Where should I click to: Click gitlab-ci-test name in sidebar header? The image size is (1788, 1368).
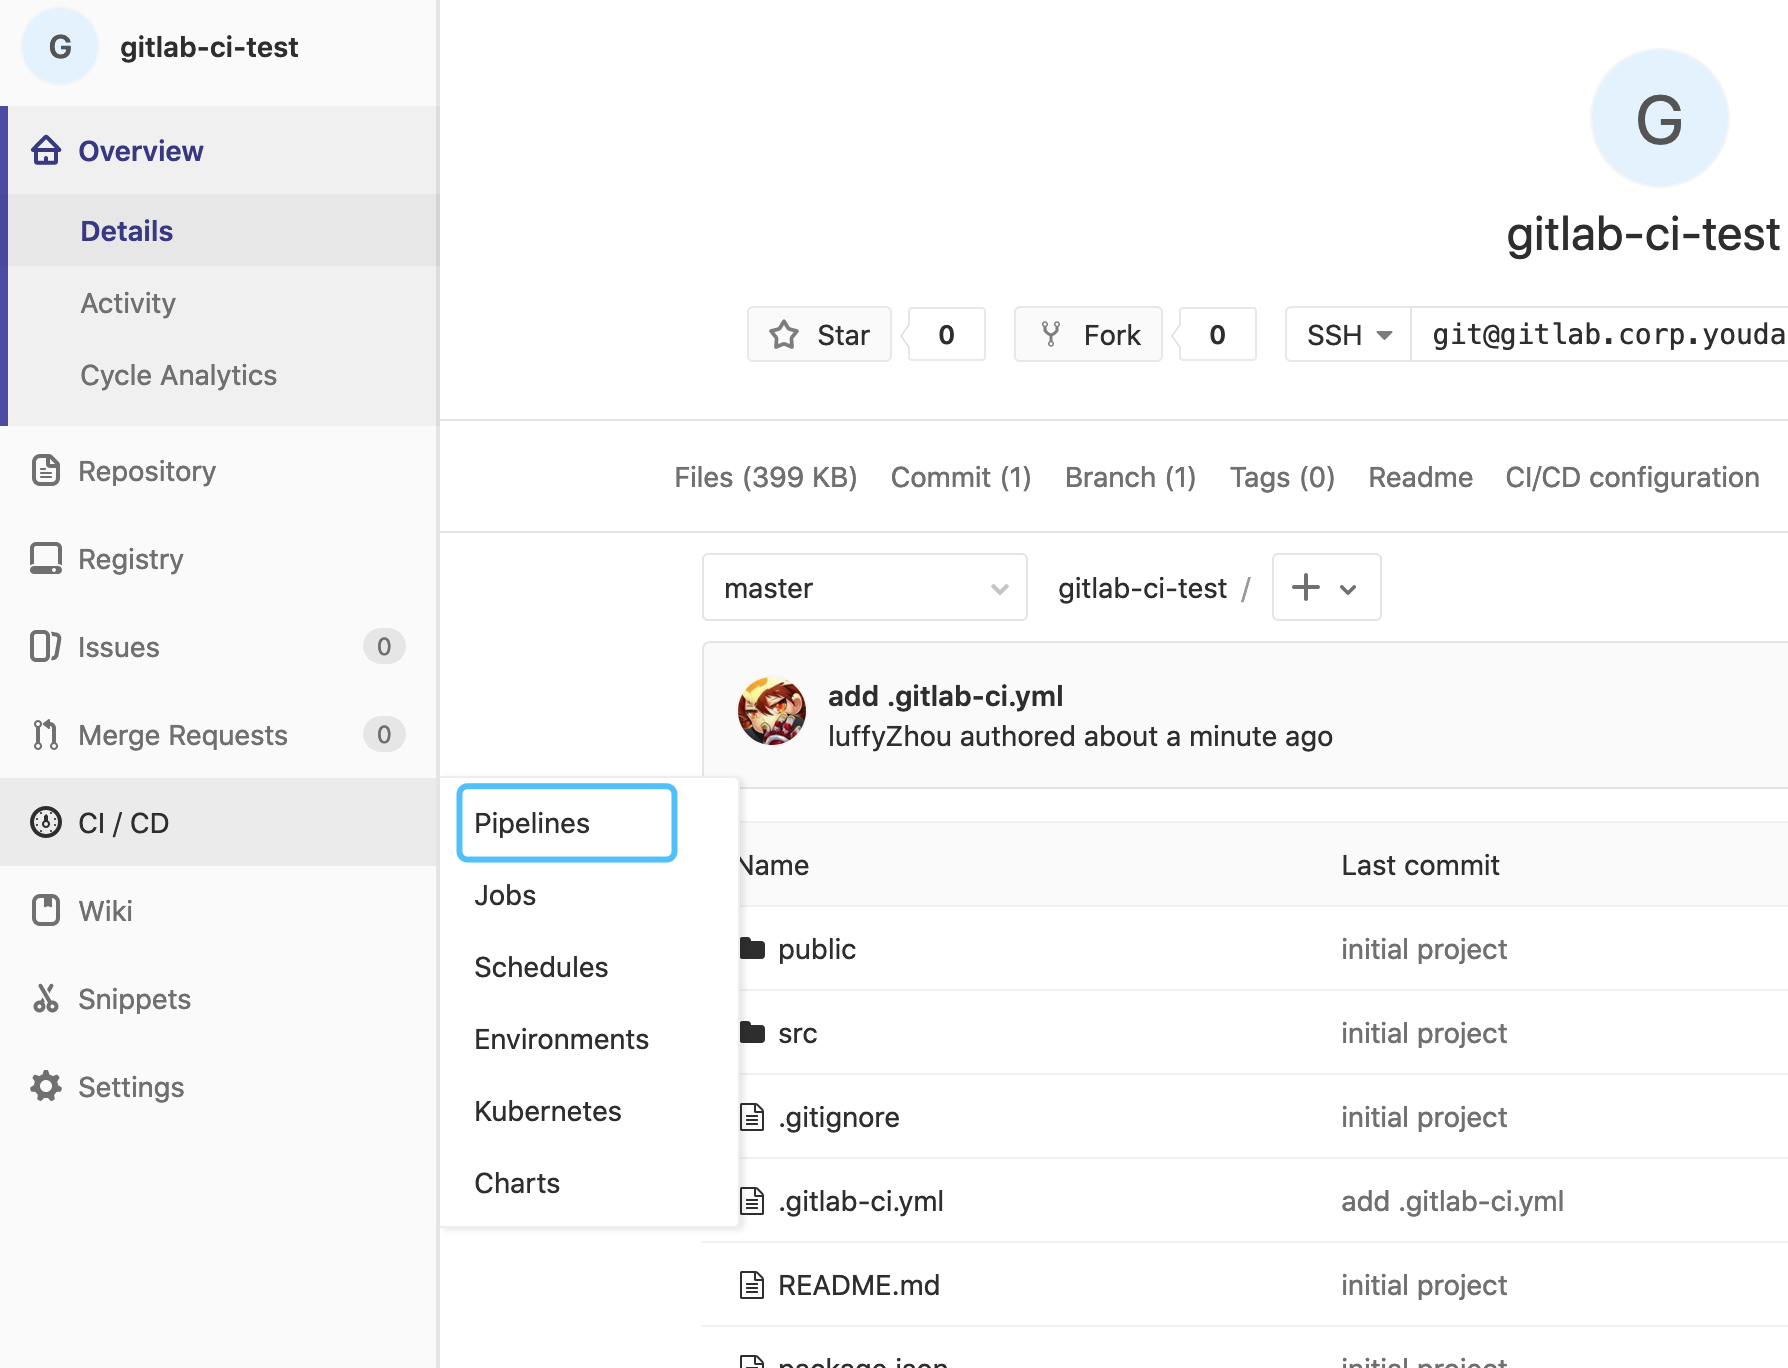[x=209, y=47]
